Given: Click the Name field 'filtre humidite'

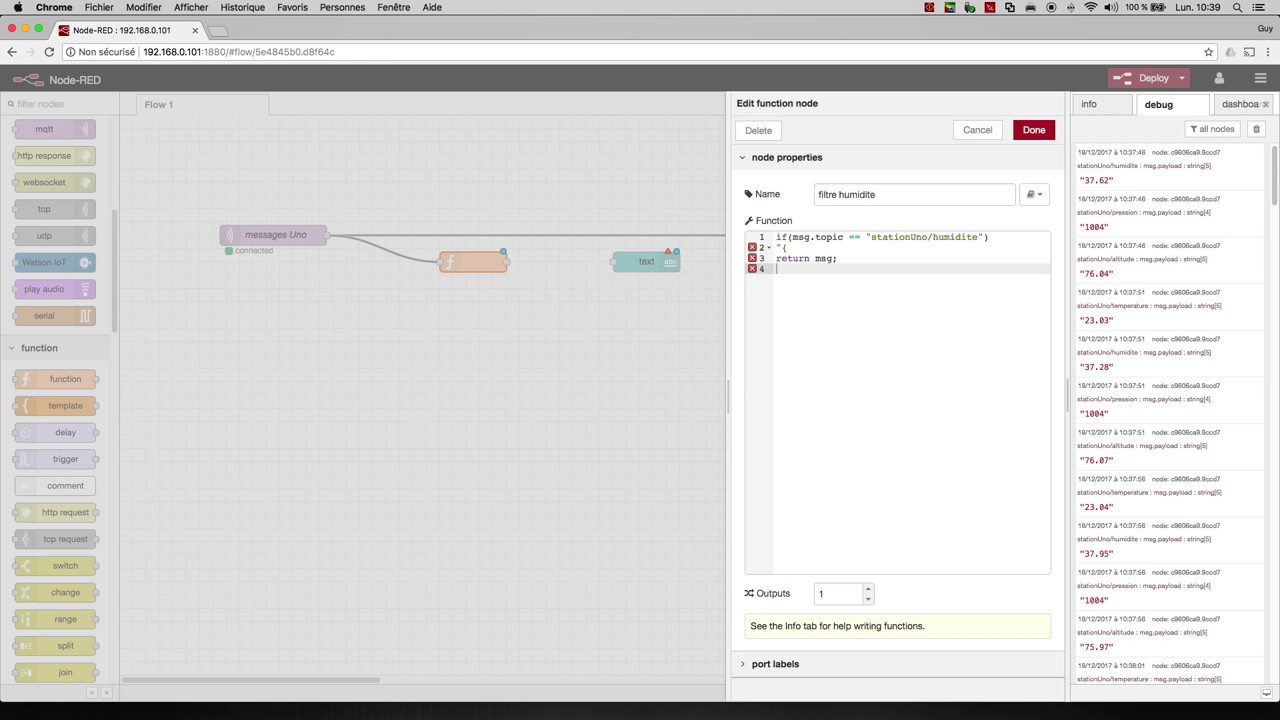Looking at the screenshot, I should [914, 194].
